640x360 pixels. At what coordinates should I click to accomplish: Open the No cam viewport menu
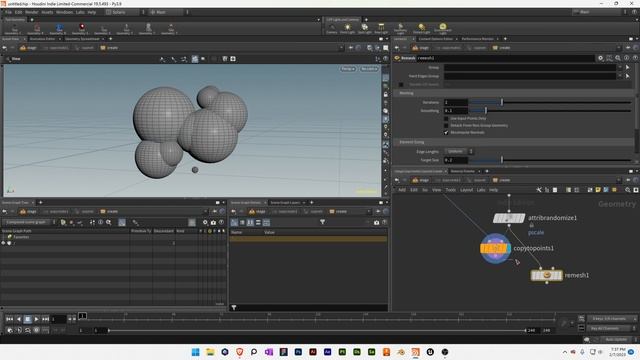click(369, 69)
